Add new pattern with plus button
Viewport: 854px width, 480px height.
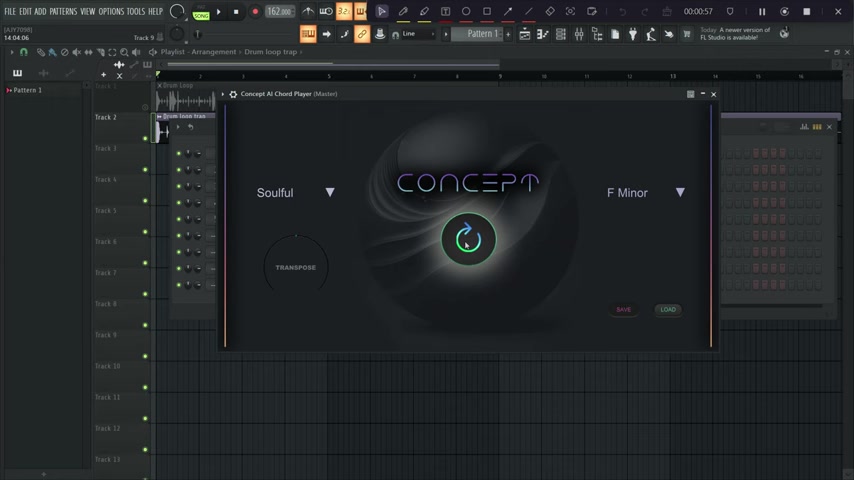coord(508,34)
